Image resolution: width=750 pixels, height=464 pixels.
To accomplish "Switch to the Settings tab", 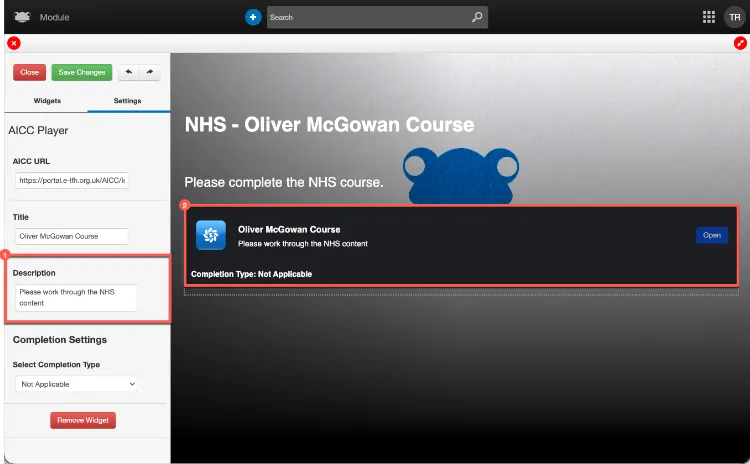I will (x=127, y=100).
